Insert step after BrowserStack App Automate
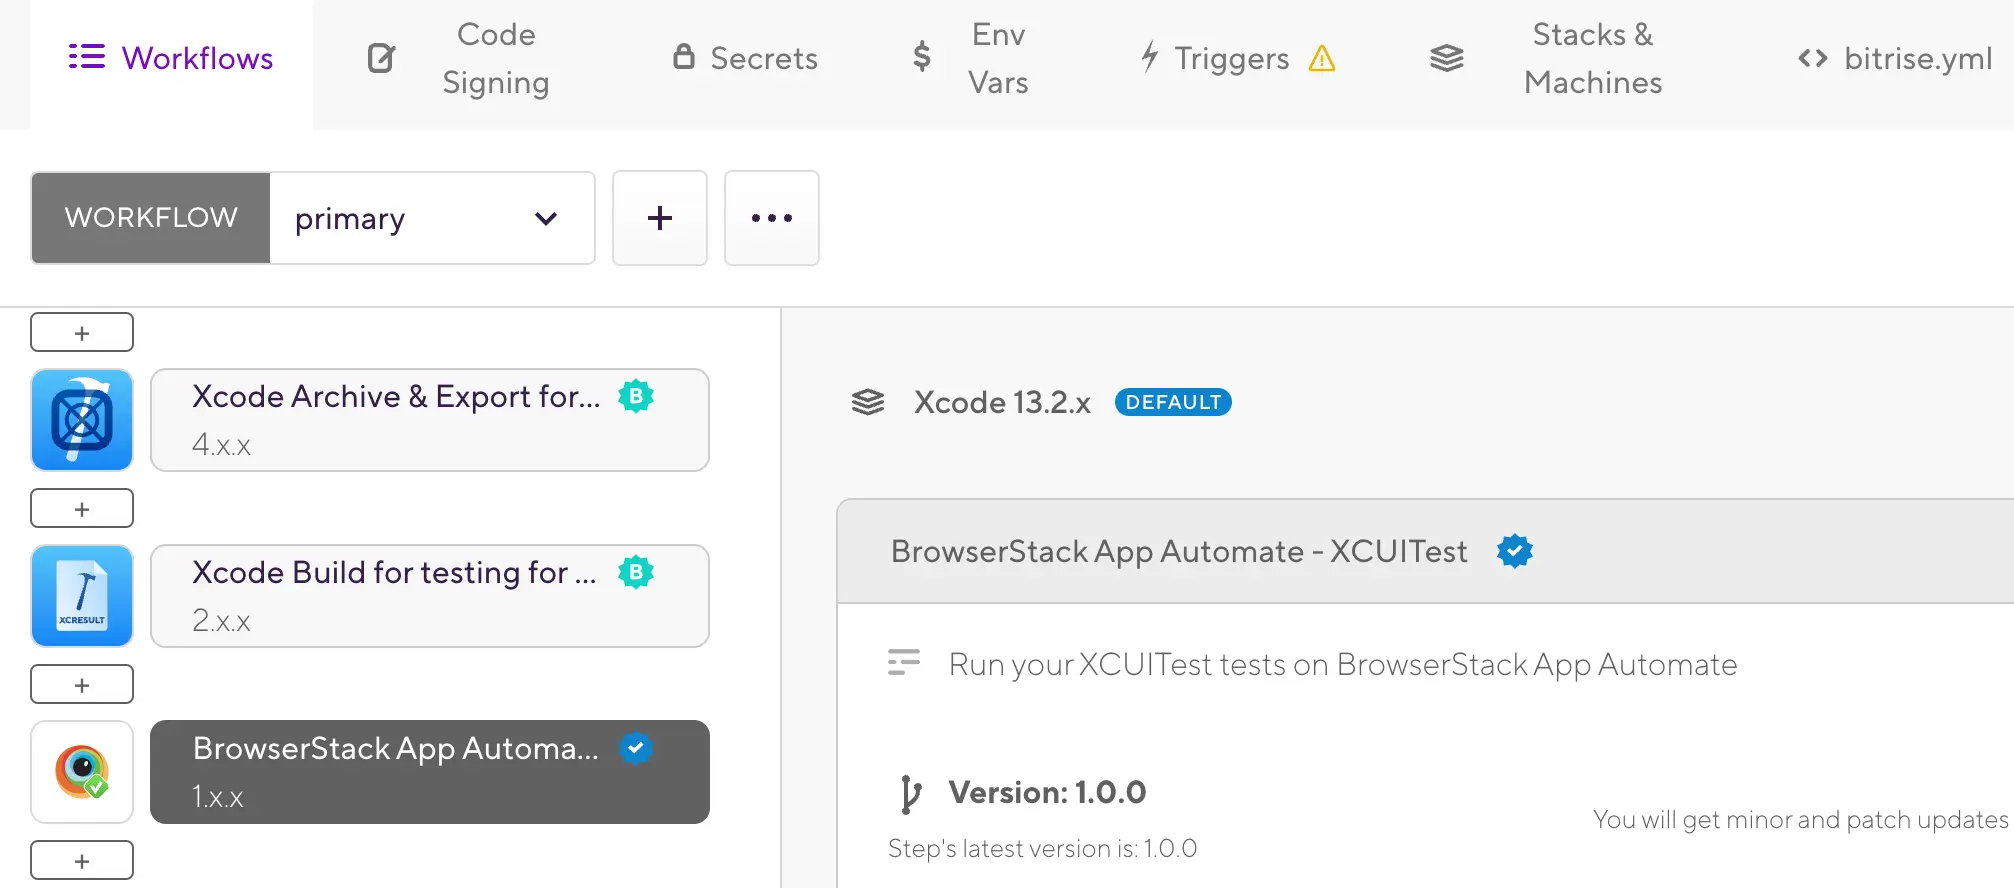The width and height of the screenshot is (2014, 888). point(82,860)
